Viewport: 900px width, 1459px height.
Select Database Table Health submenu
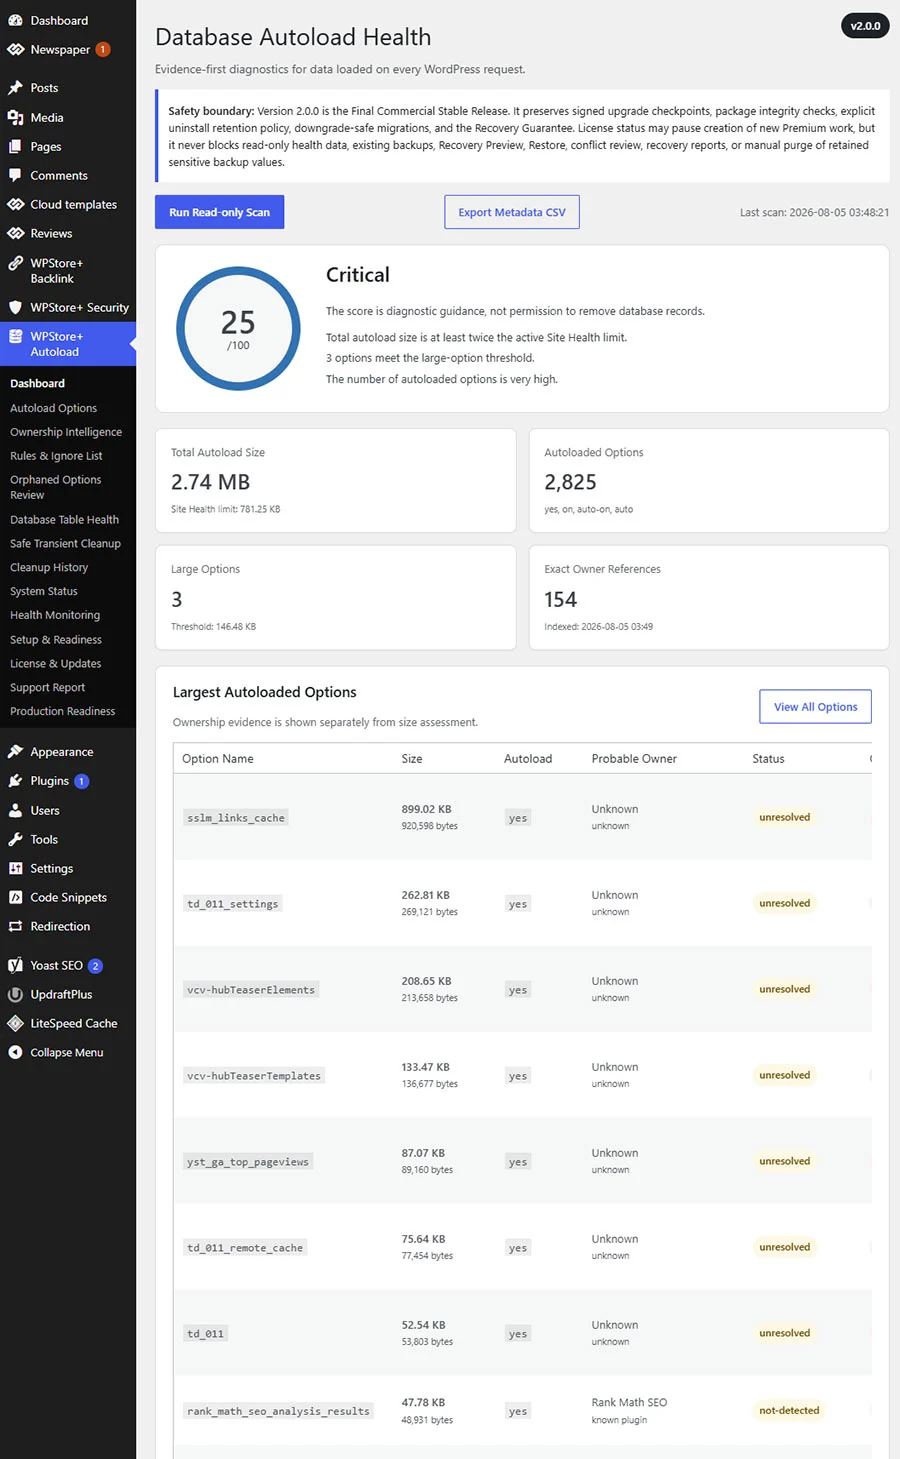coord(64,520)
